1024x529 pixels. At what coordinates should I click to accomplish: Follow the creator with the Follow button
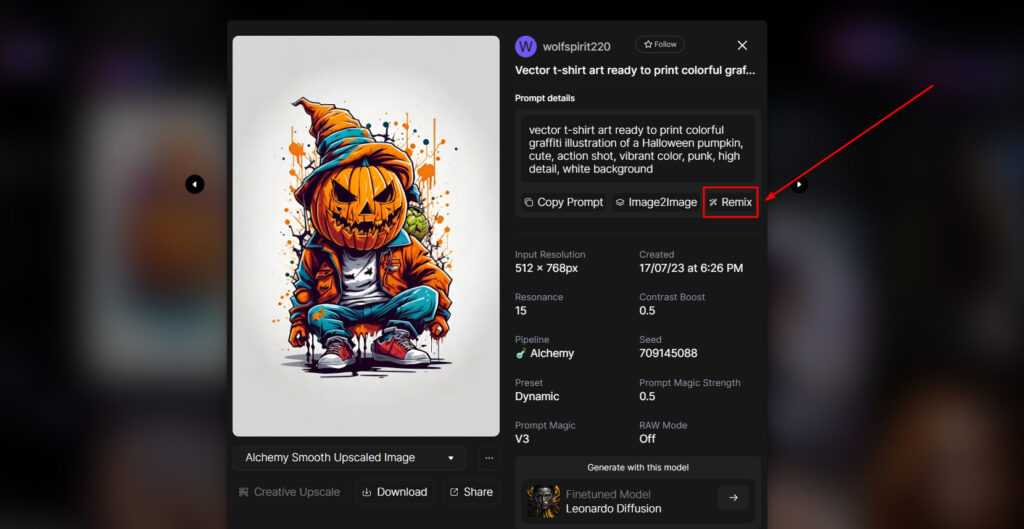click(x=660, y=45)
